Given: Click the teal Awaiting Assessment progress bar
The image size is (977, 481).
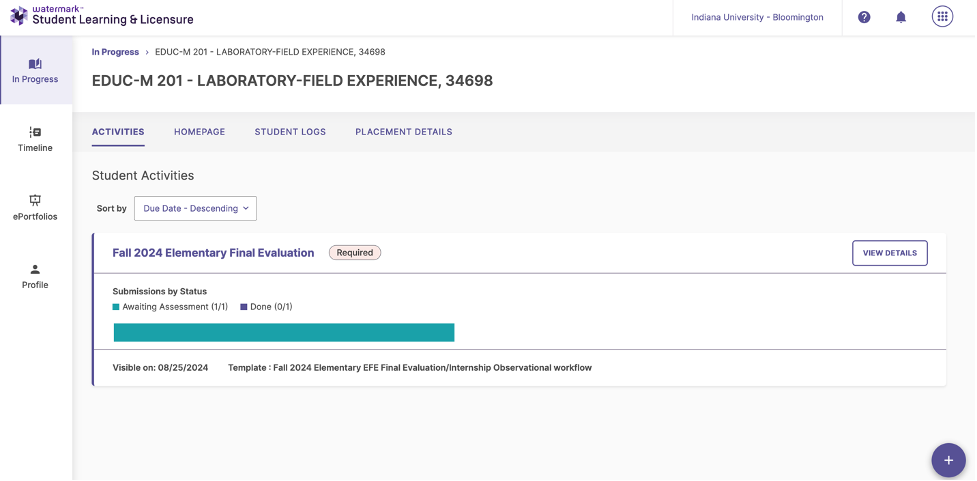Looking at the screenshot, I should 284,332.
